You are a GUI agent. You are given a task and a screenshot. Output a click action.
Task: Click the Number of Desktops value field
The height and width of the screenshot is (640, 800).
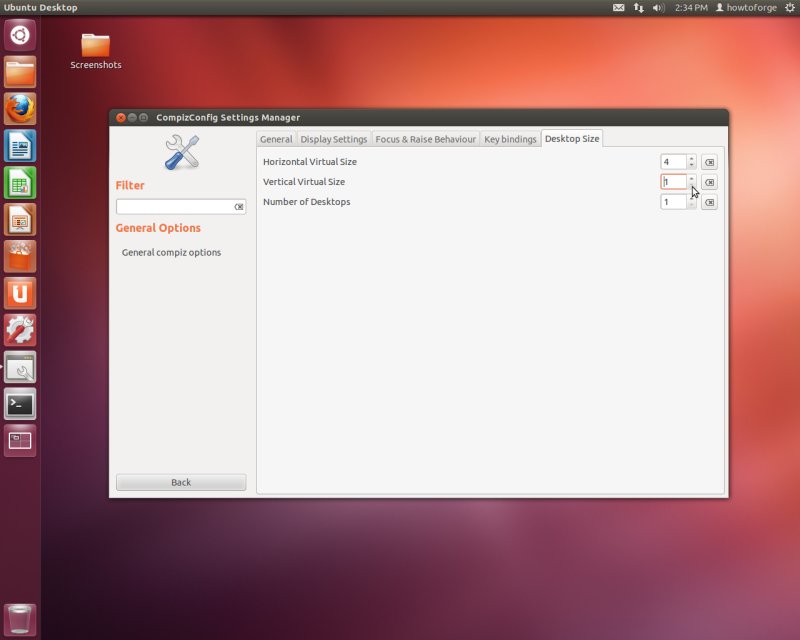[673, 202]
